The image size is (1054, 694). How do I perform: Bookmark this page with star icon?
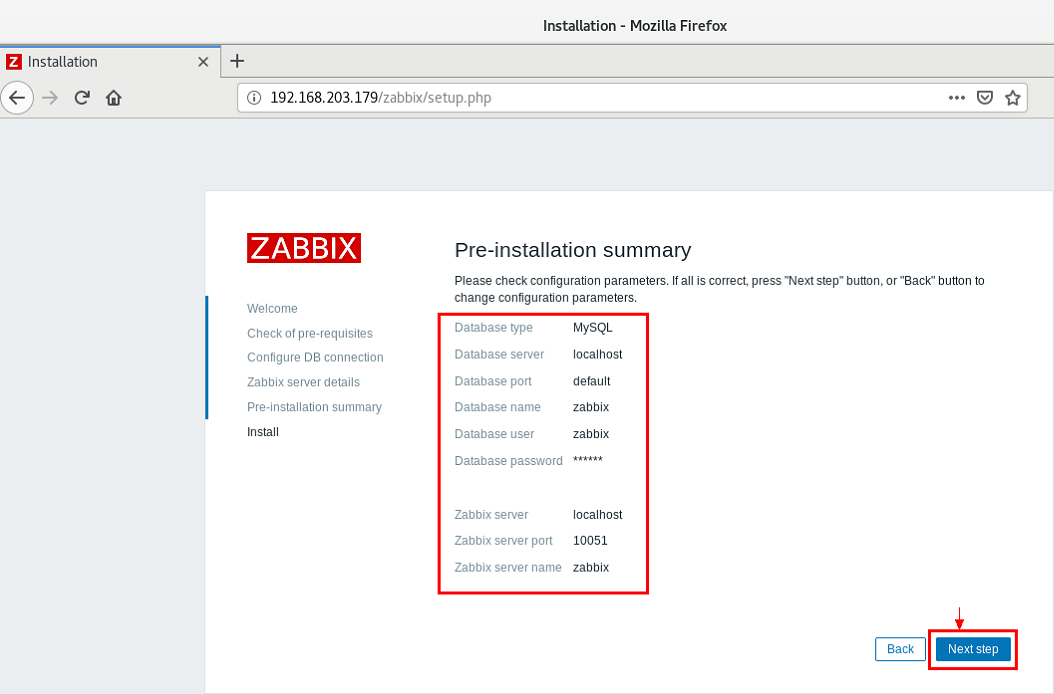pyautogui.click(x=1012, y=98)
